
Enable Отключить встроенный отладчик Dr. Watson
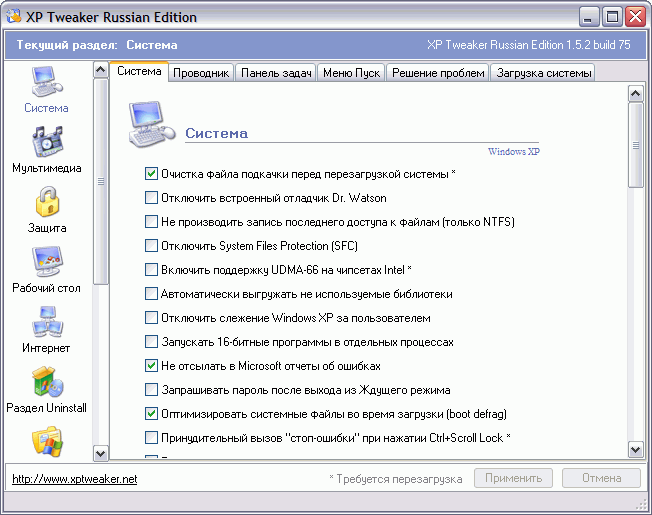151,197
